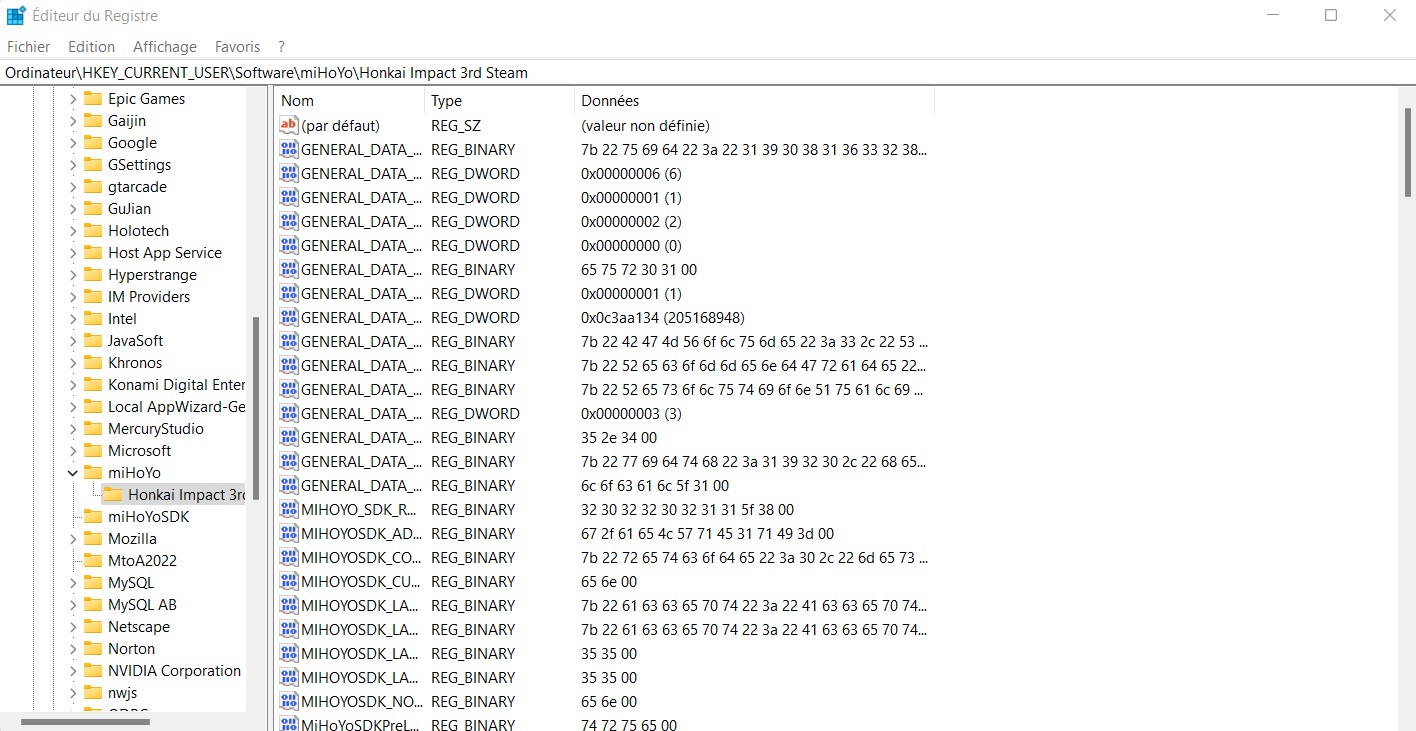Select the IM Providers key
This screenshot has height=731, width=1416.
[149, 297]
